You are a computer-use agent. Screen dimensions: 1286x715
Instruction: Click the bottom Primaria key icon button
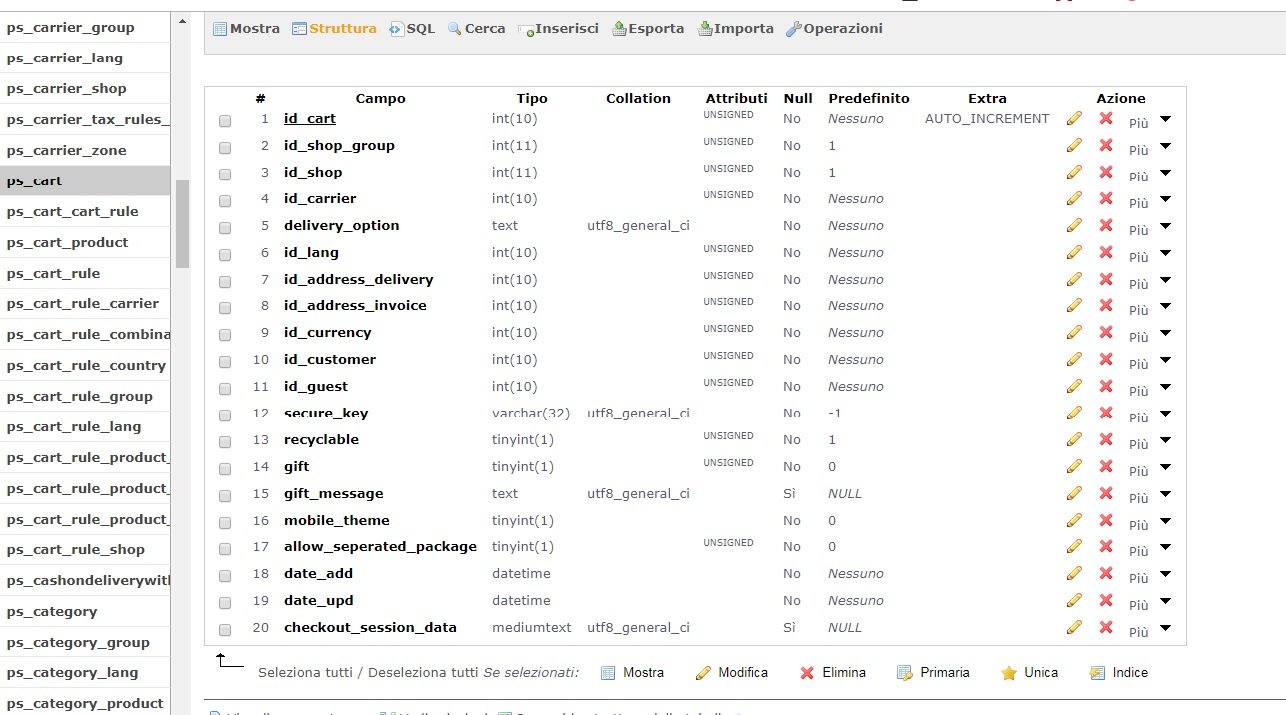(x=933, y=673)
